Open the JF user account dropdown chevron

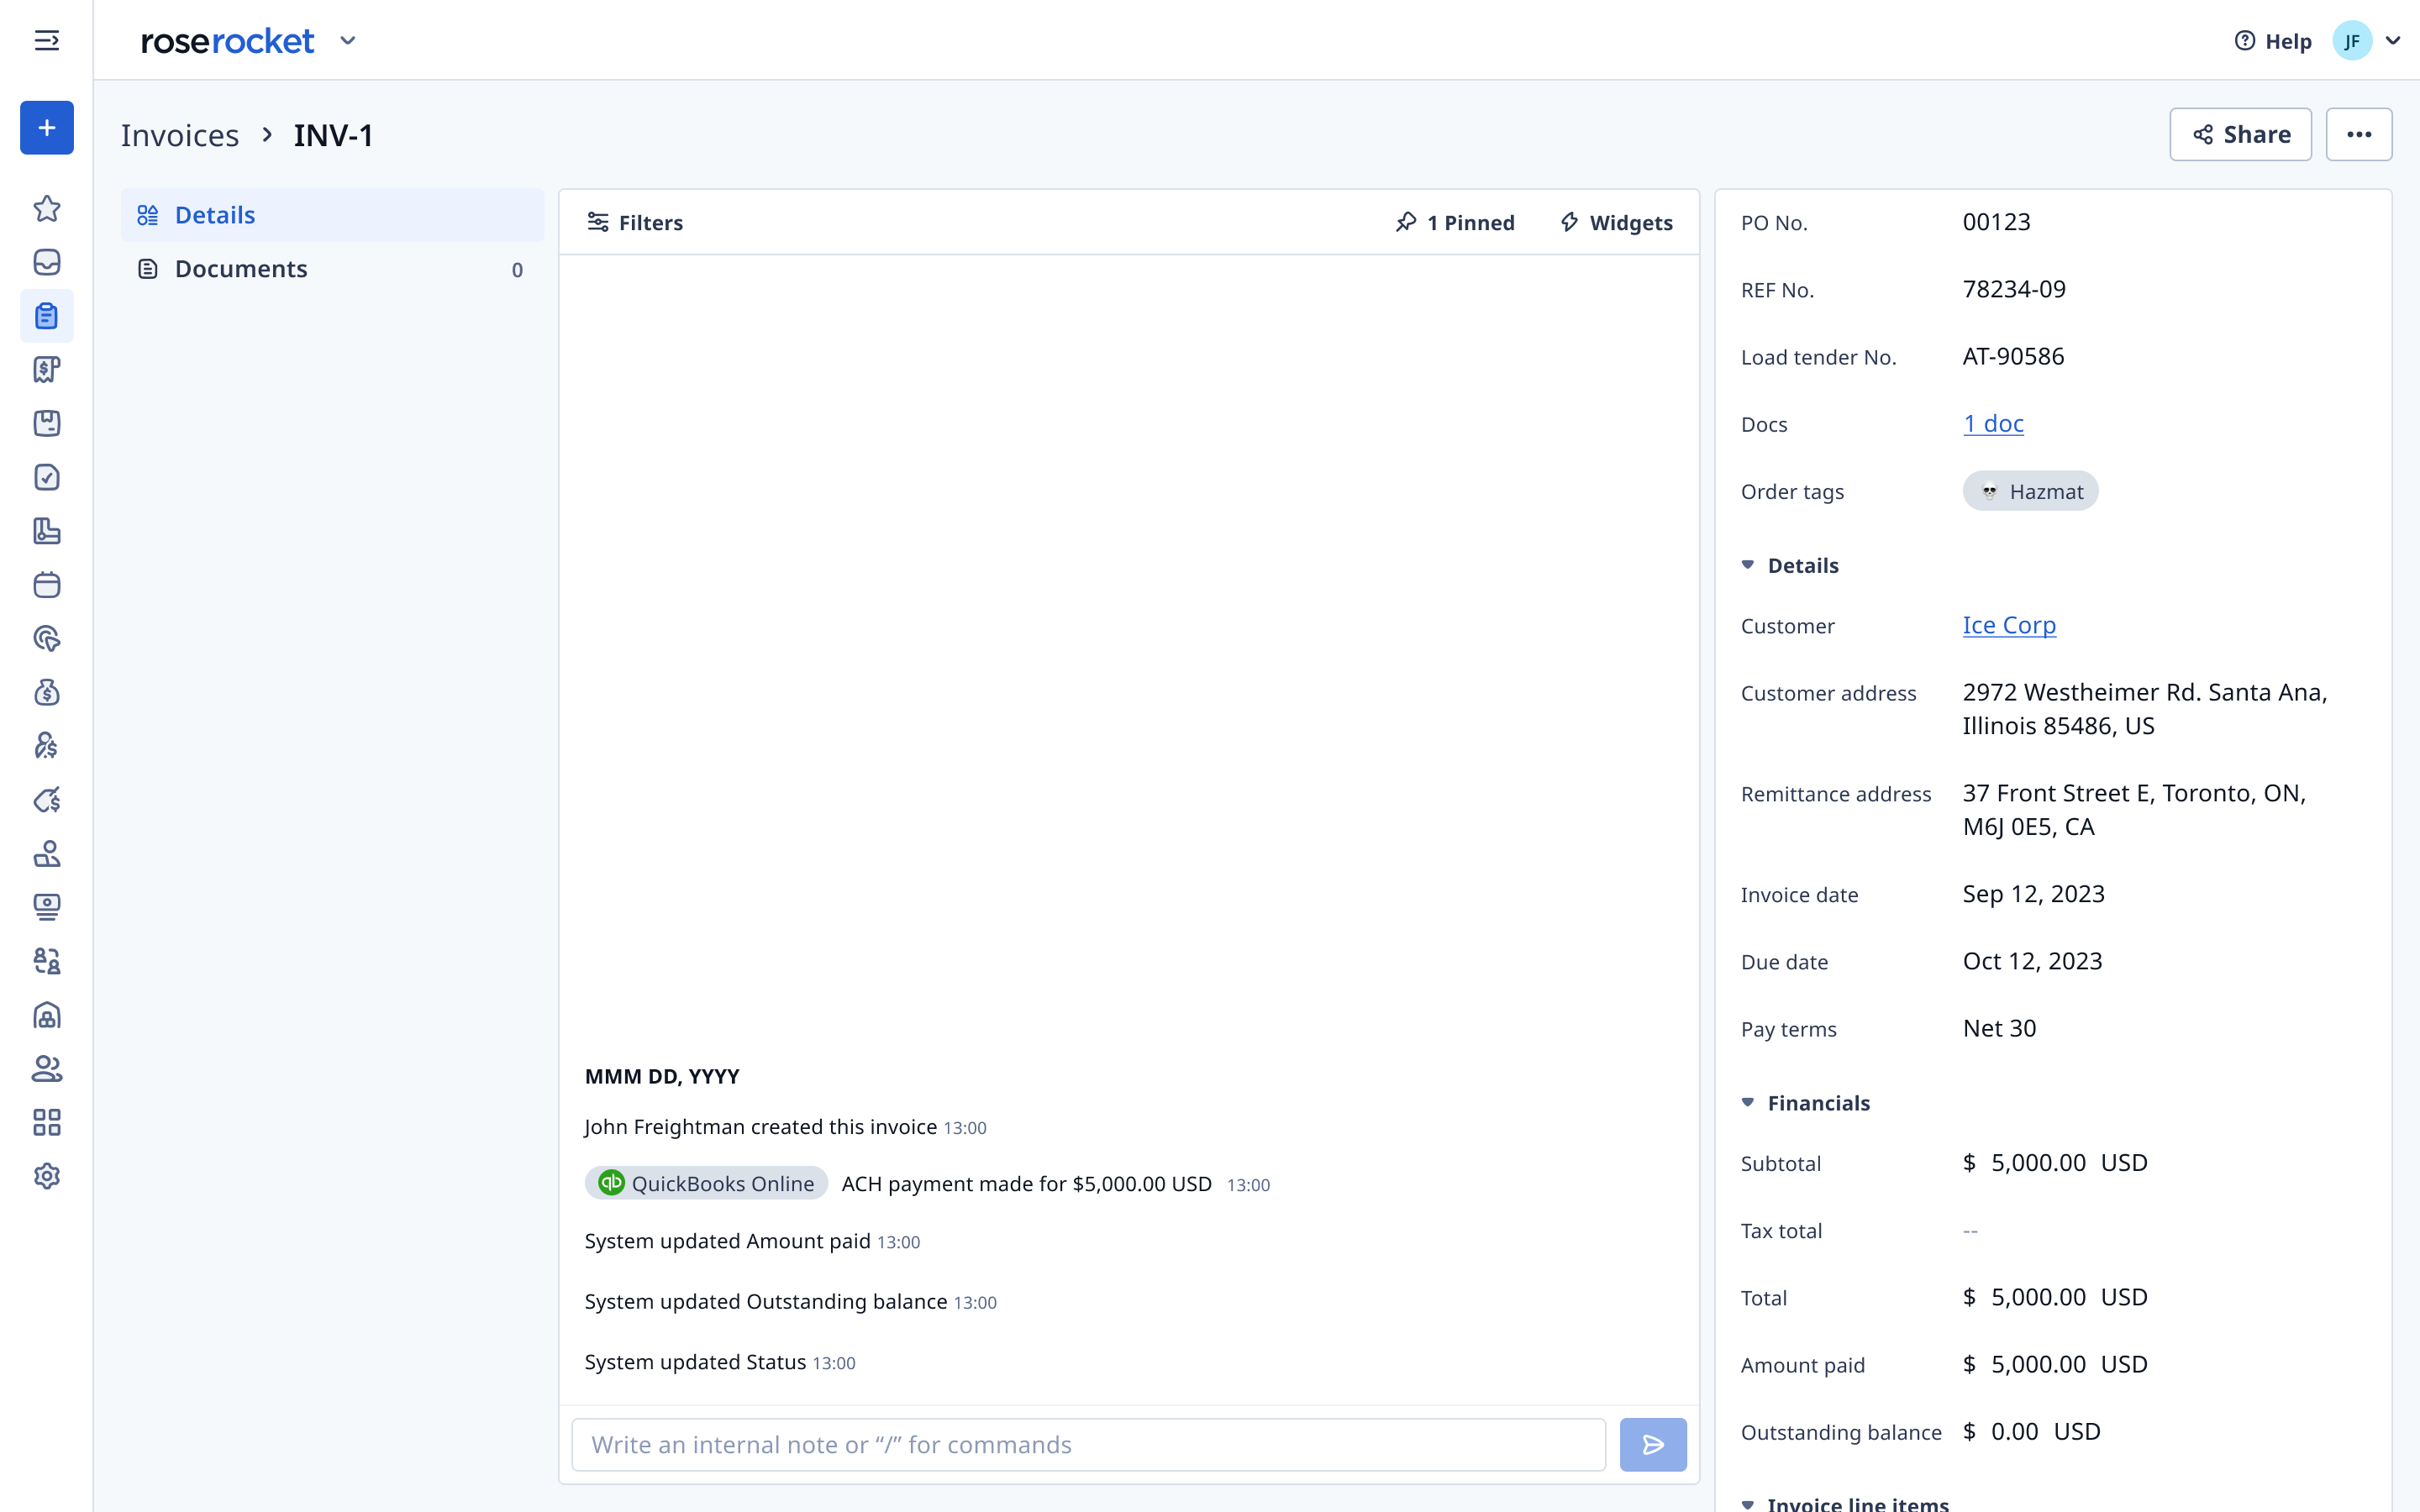click(2393, 41)
